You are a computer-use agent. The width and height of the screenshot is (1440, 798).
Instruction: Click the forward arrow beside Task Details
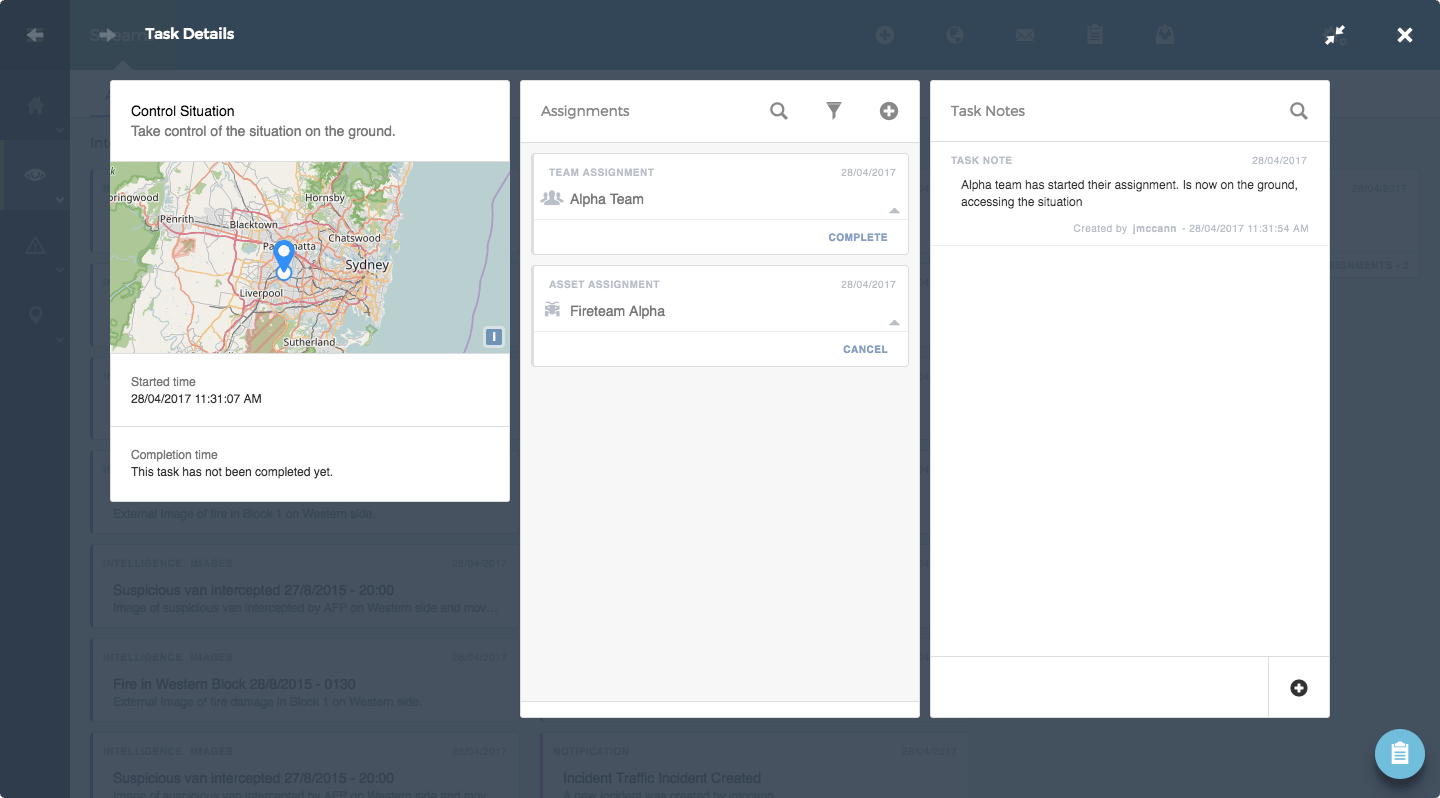pos(107,35)
